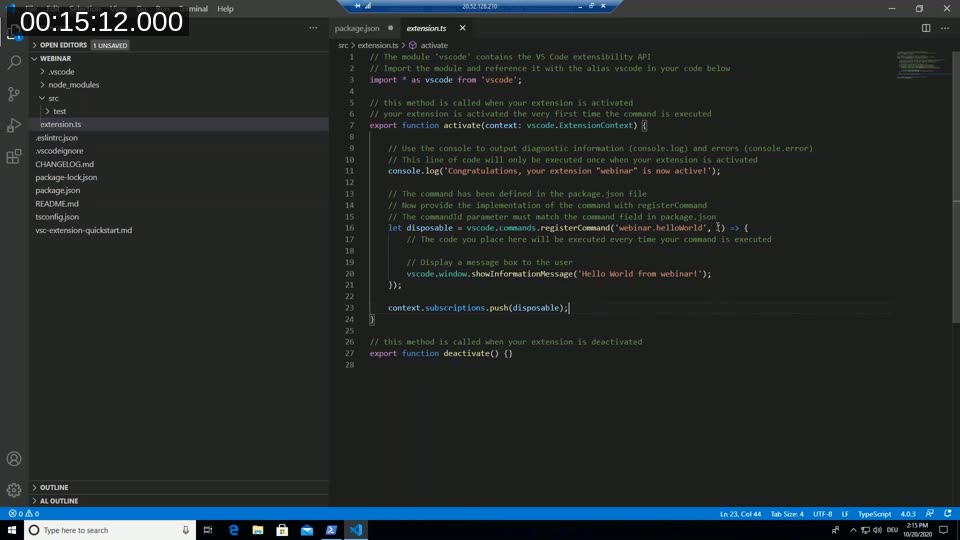Image resolution: width=960 pixels, height=540 pixels.
Task: Expand the .vscode folder
Action: coord(61,72)
